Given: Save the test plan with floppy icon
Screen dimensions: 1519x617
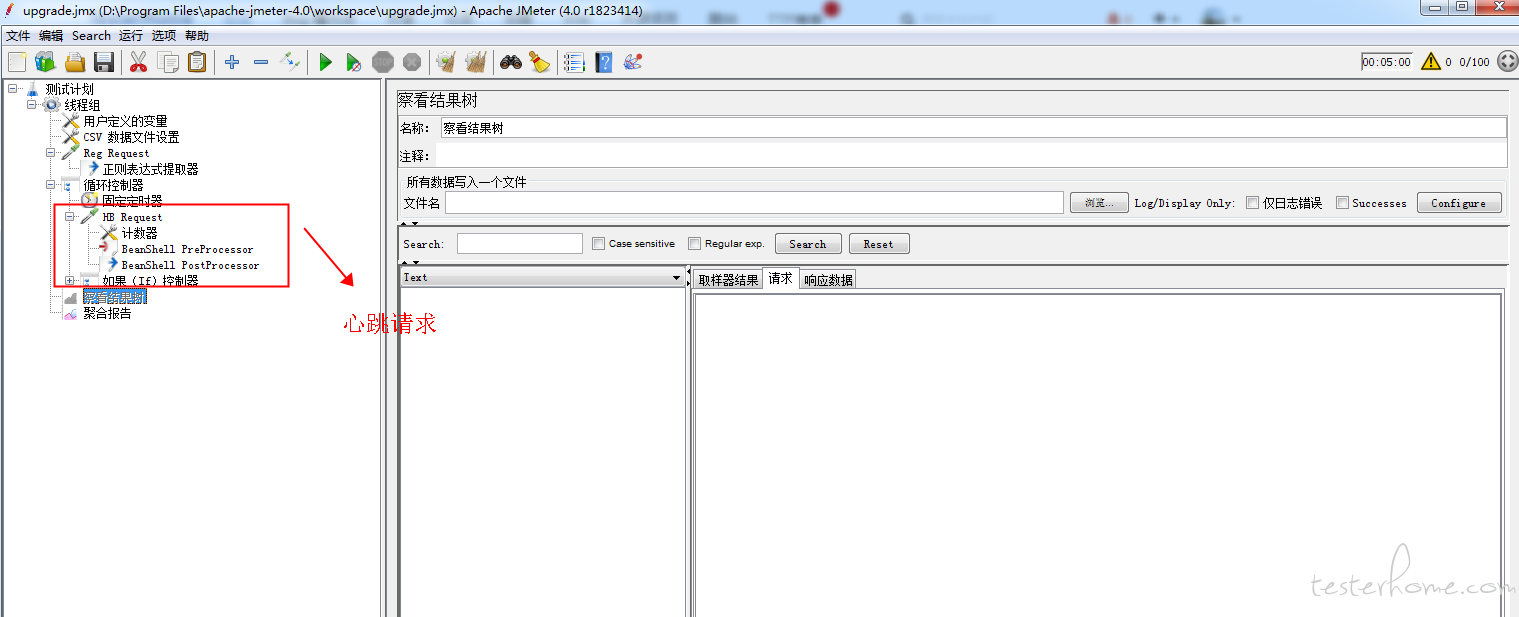Looking at the screenshot, I should click(104, 62).
